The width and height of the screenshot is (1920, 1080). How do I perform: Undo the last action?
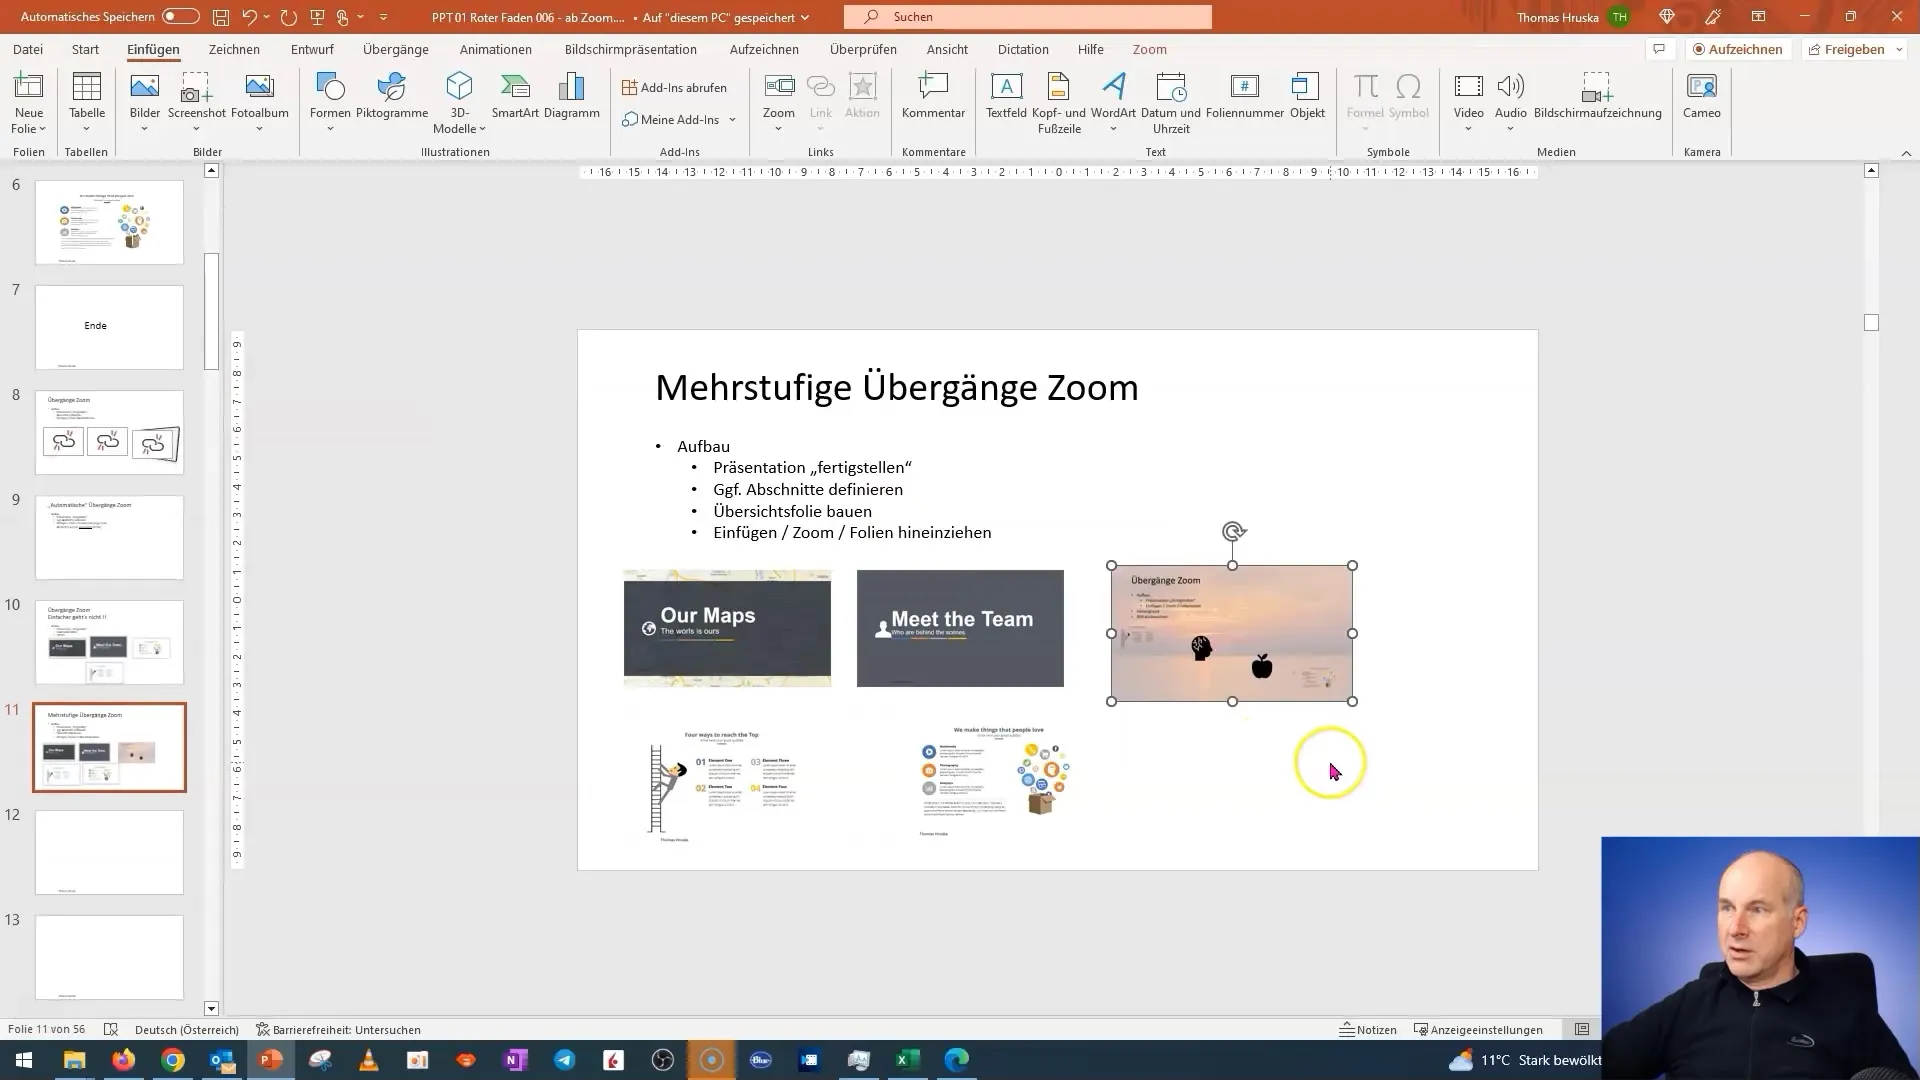250,17
